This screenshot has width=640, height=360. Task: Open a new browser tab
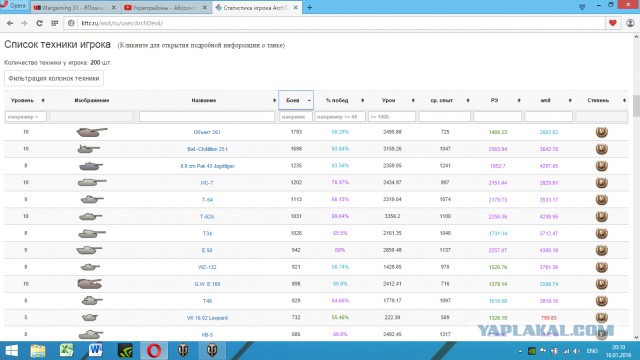(x=309, y=7)
